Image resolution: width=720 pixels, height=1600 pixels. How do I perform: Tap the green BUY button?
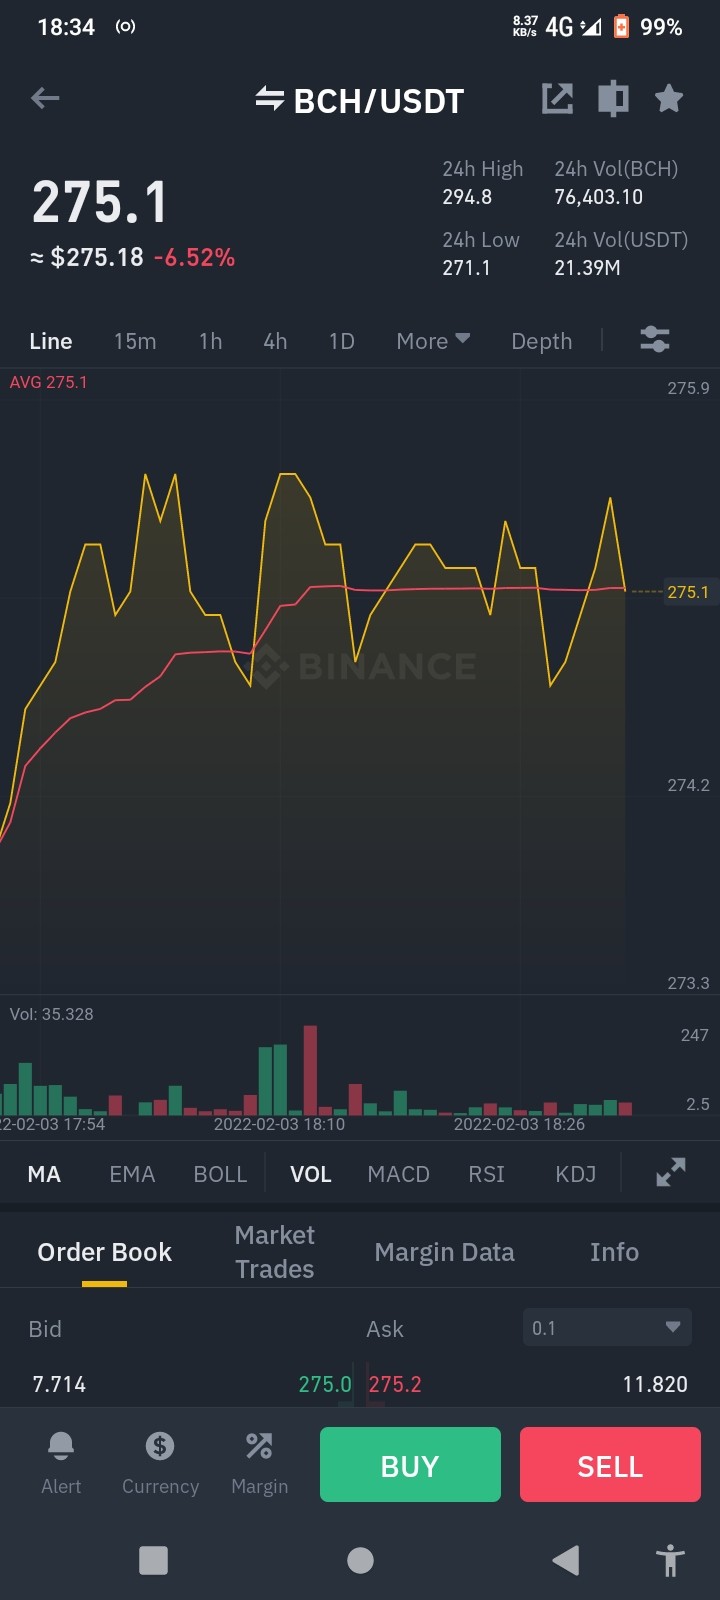[x=410, y=1465]
